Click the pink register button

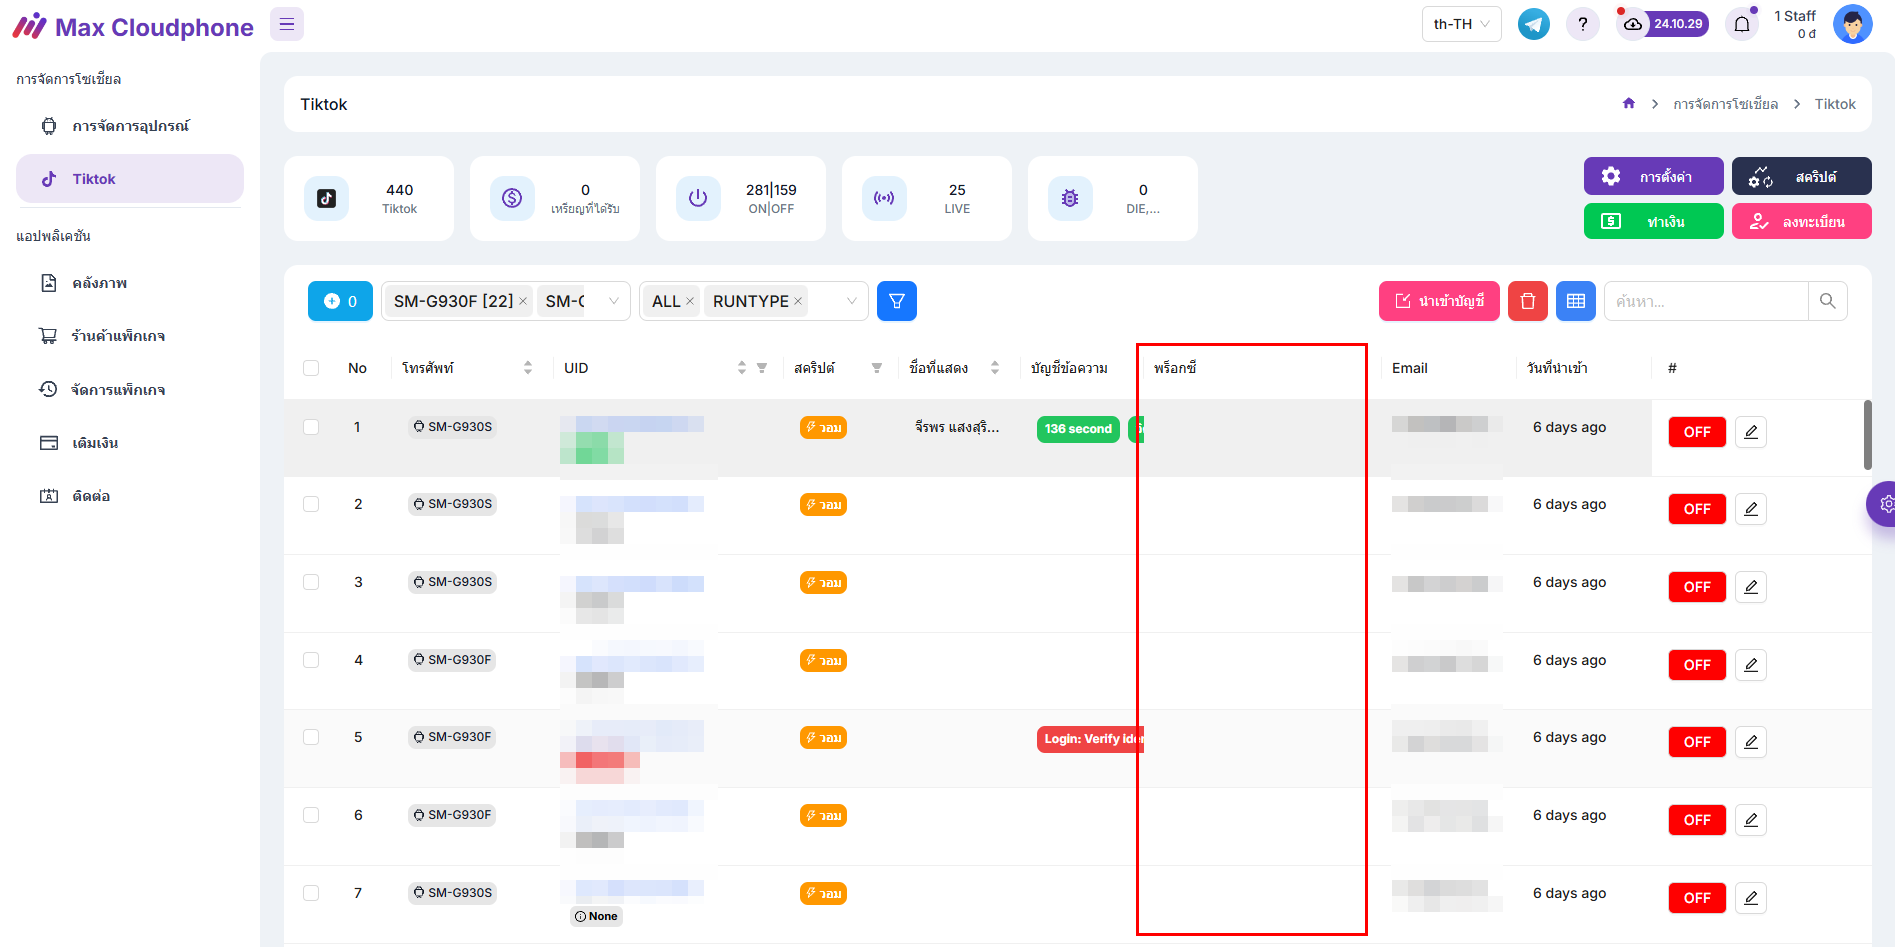[1801, 221]
